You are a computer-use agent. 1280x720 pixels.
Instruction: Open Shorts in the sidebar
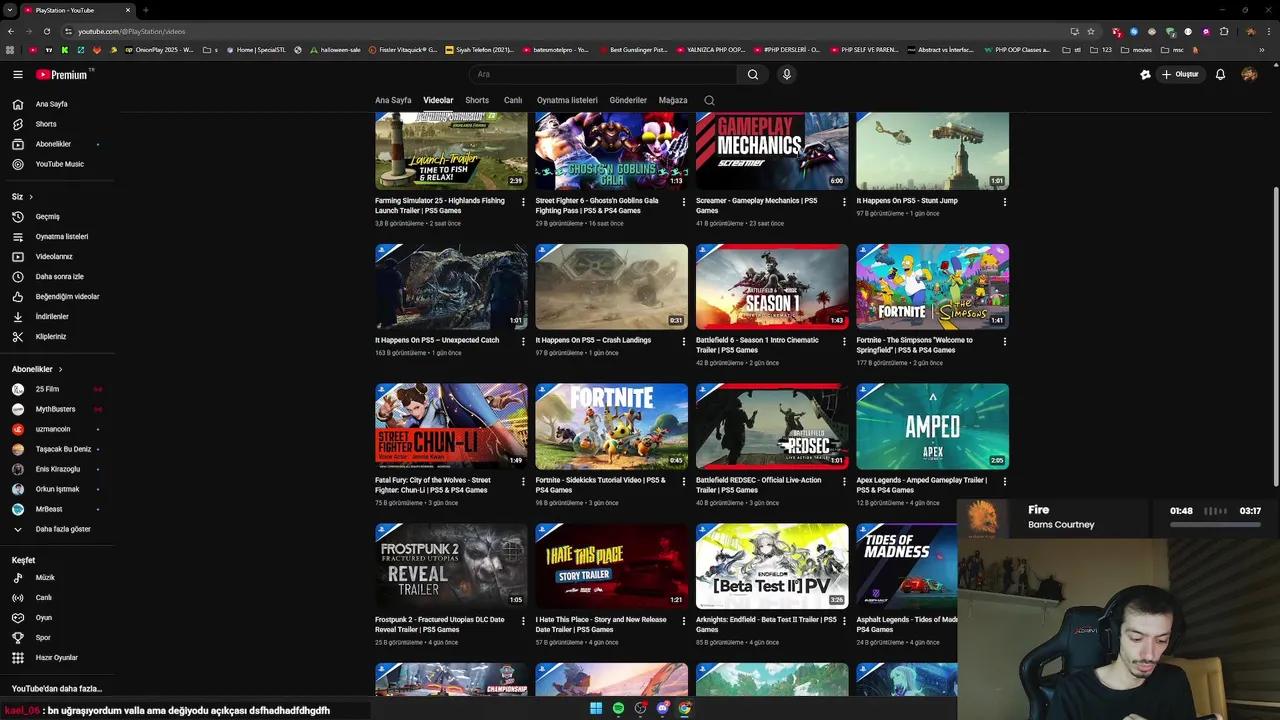(46, 124)
